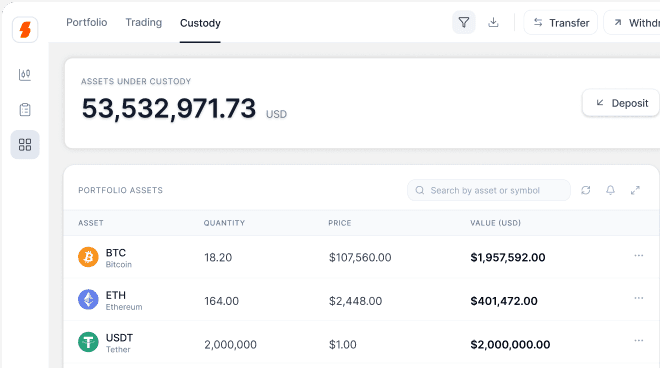Image resolution: width=660 pixels, height=368 pixels.
Task: Open the candlestick chart sidebar icon
Action: 25,75
